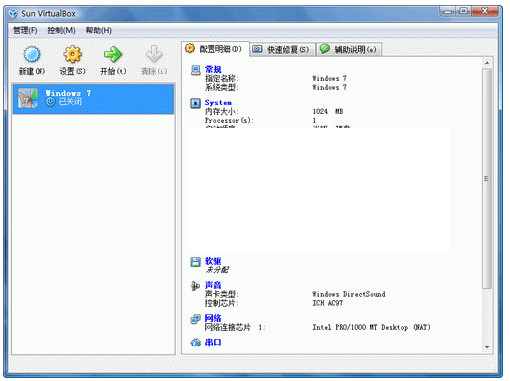Click the 系统类型 OS type label
Image resolution: width=510 pixels, height=381 pixels.
tap(222, 87)
